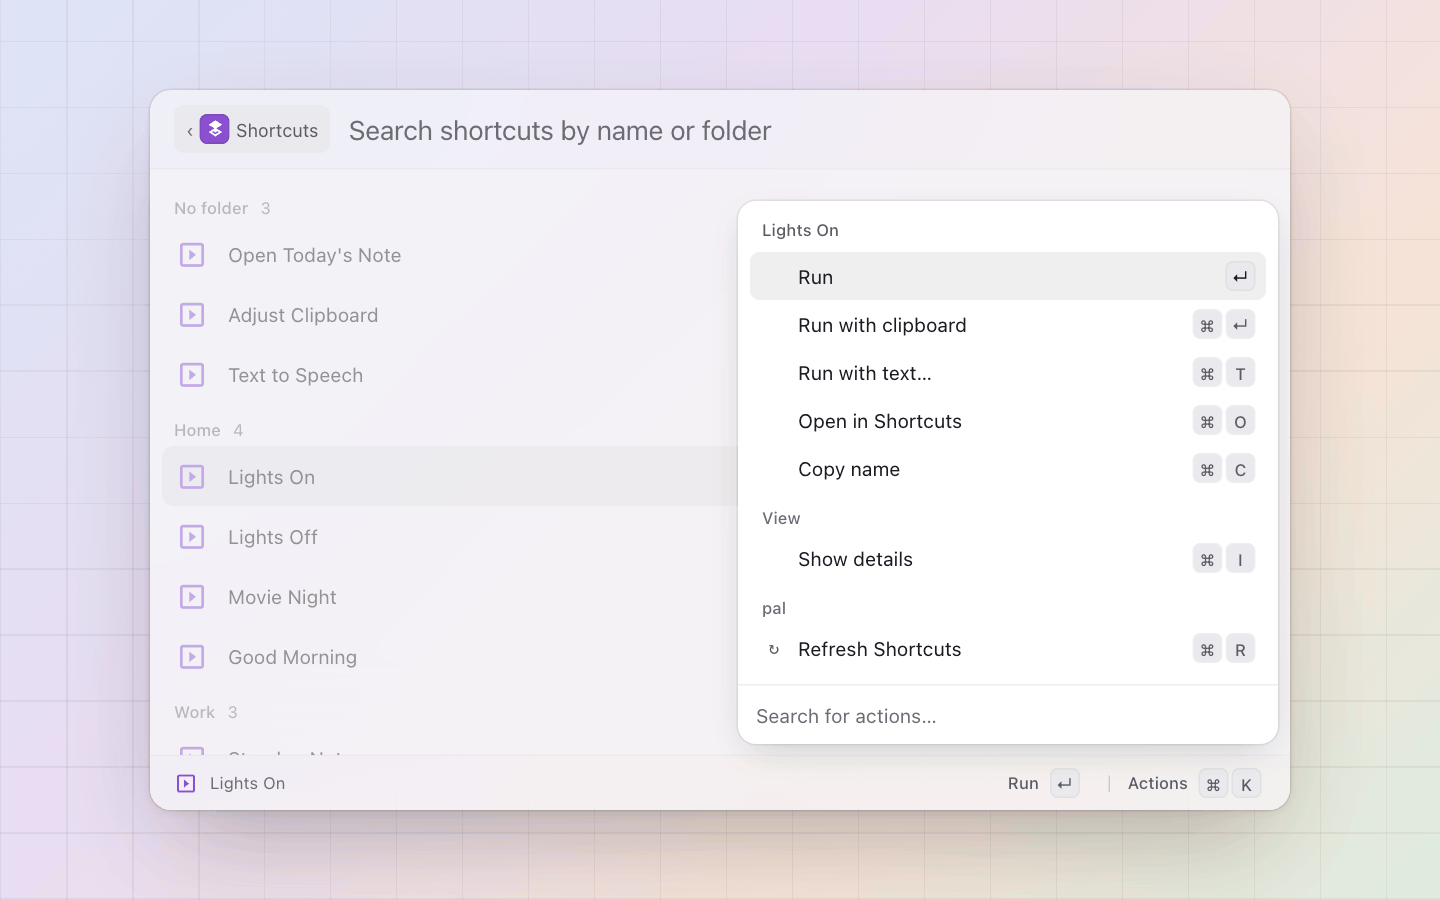Image resolution: width=1440 pixels, height=900 pixels.
Task: Click the Home section header
Action: coord(197,430)
